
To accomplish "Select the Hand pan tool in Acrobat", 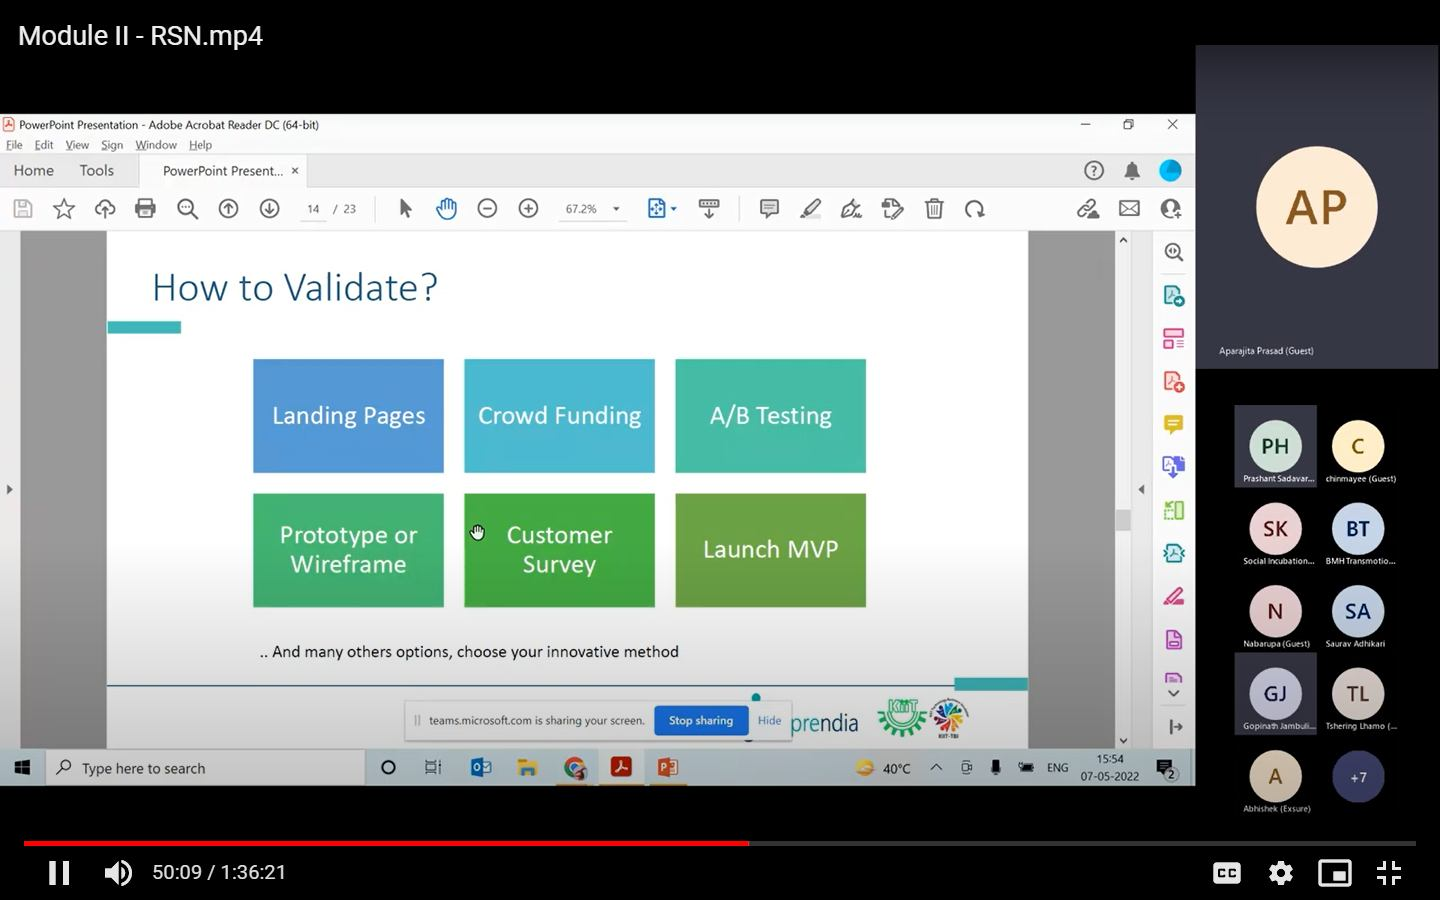I will [x=446, y=208].
